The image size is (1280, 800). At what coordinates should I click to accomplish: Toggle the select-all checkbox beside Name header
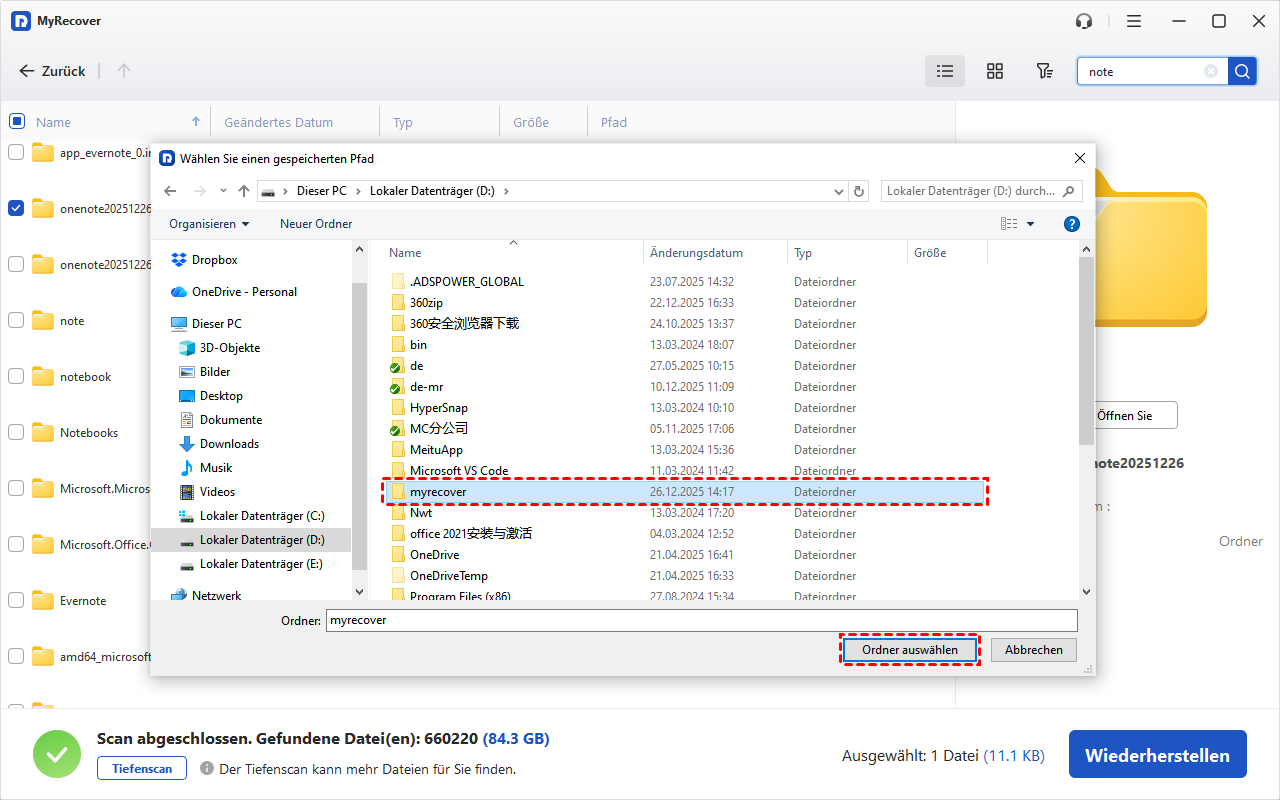tap(16, 121)
